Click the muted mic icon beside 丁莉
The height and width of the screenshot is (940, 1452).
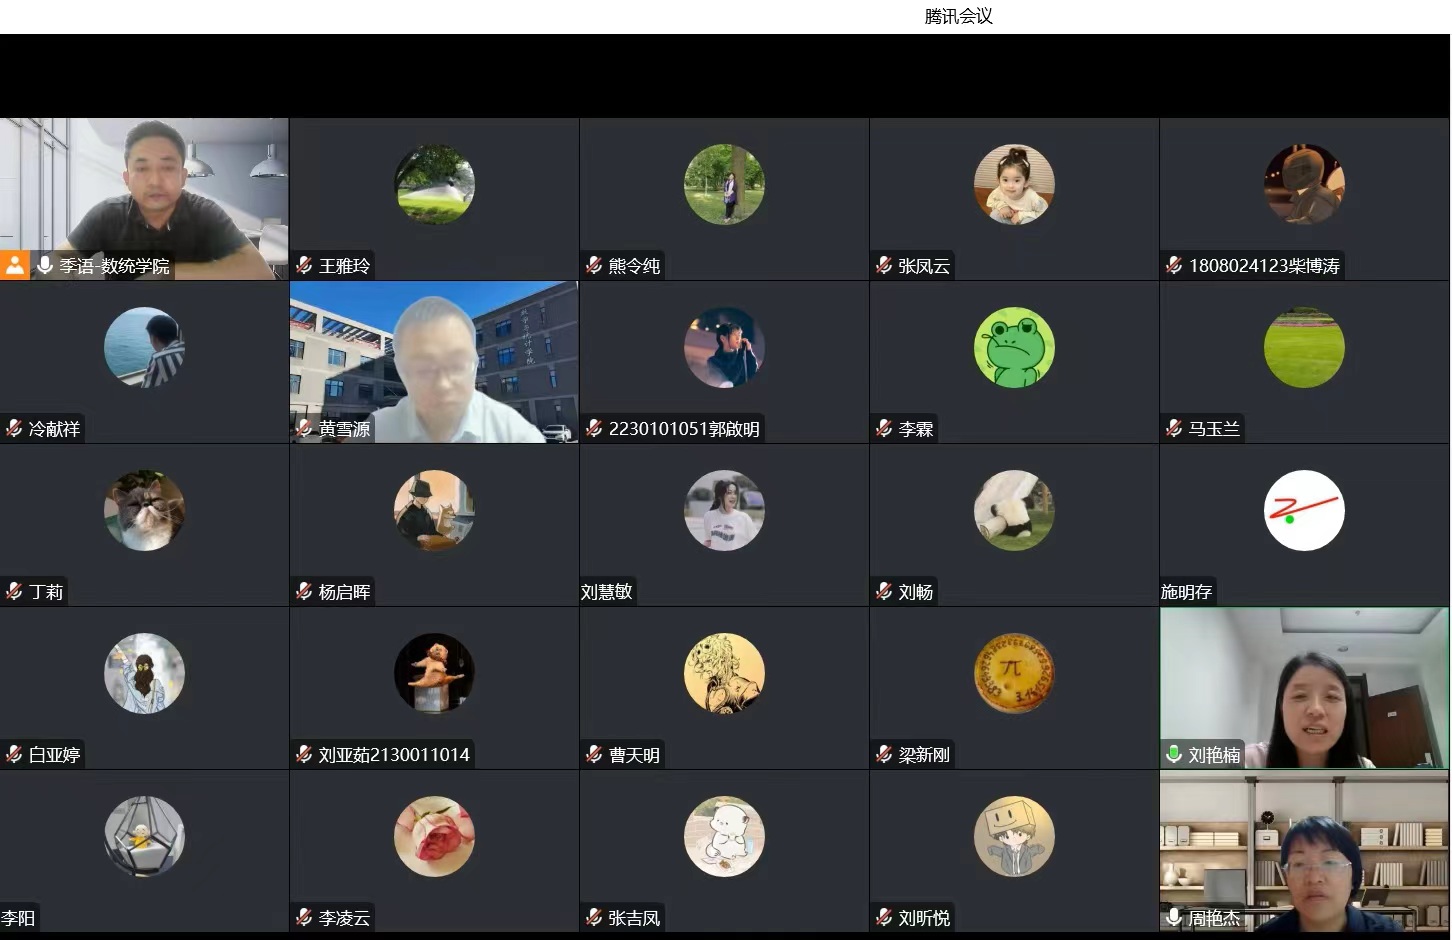coord(14,592)
